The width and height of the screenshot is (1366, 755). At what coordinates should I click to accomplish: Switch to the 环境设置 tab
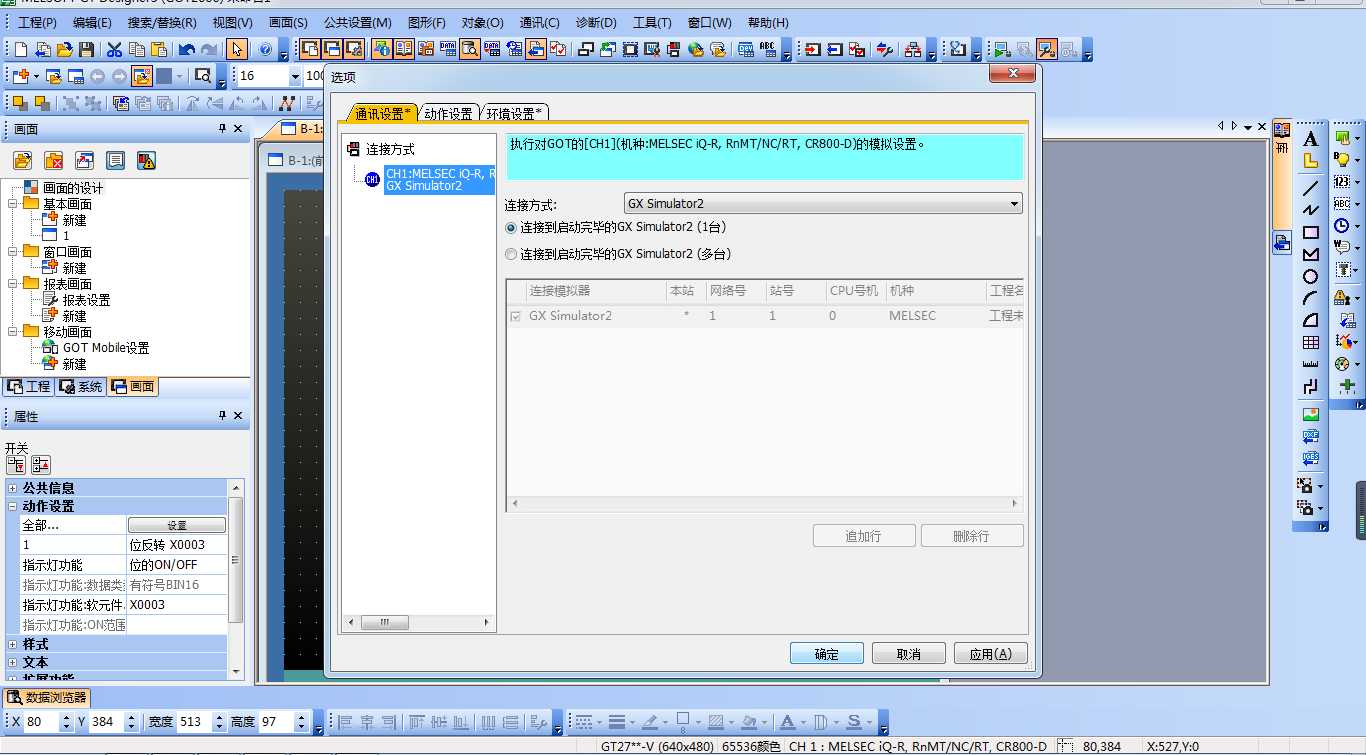pos(515,113)
